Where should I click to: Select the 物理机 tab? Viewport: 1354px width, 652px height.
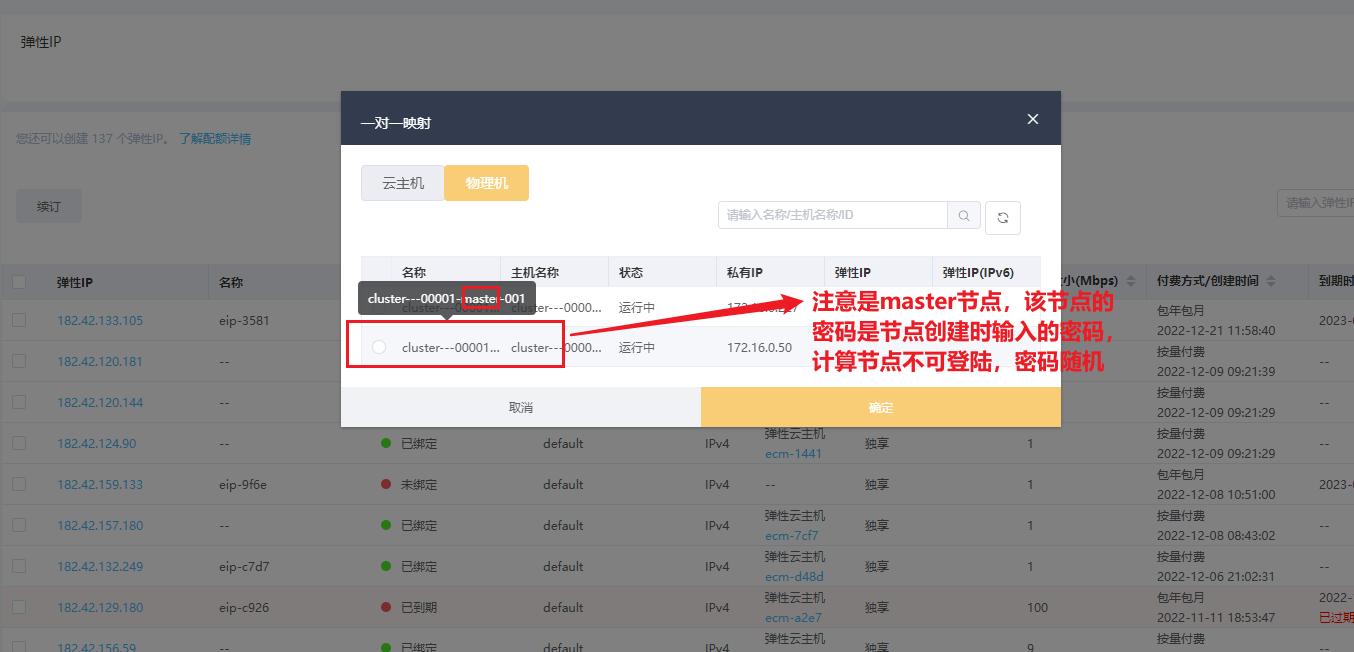point(486,183)
